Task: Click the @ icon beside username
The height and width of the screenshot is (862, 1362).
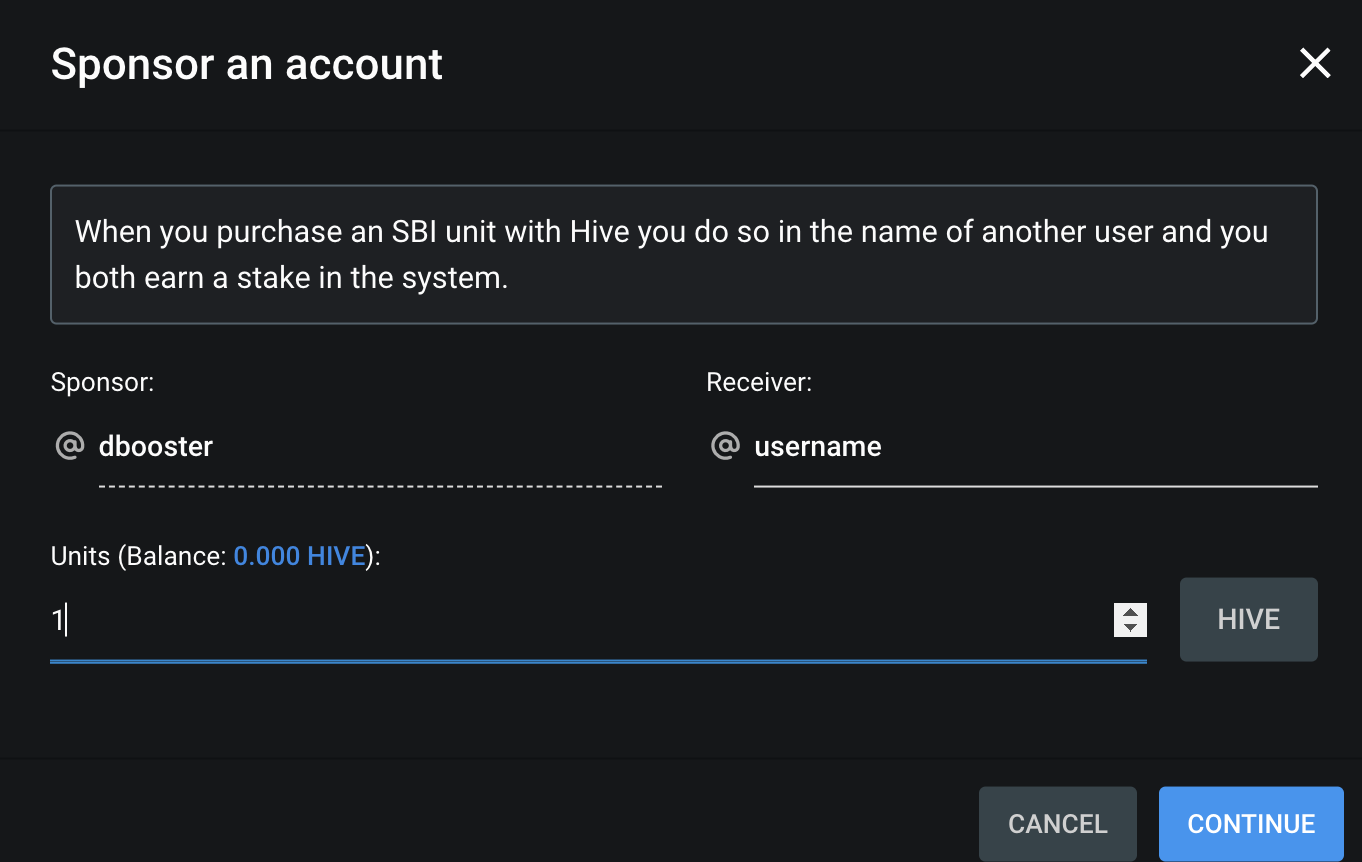Action: pos(725,445)
